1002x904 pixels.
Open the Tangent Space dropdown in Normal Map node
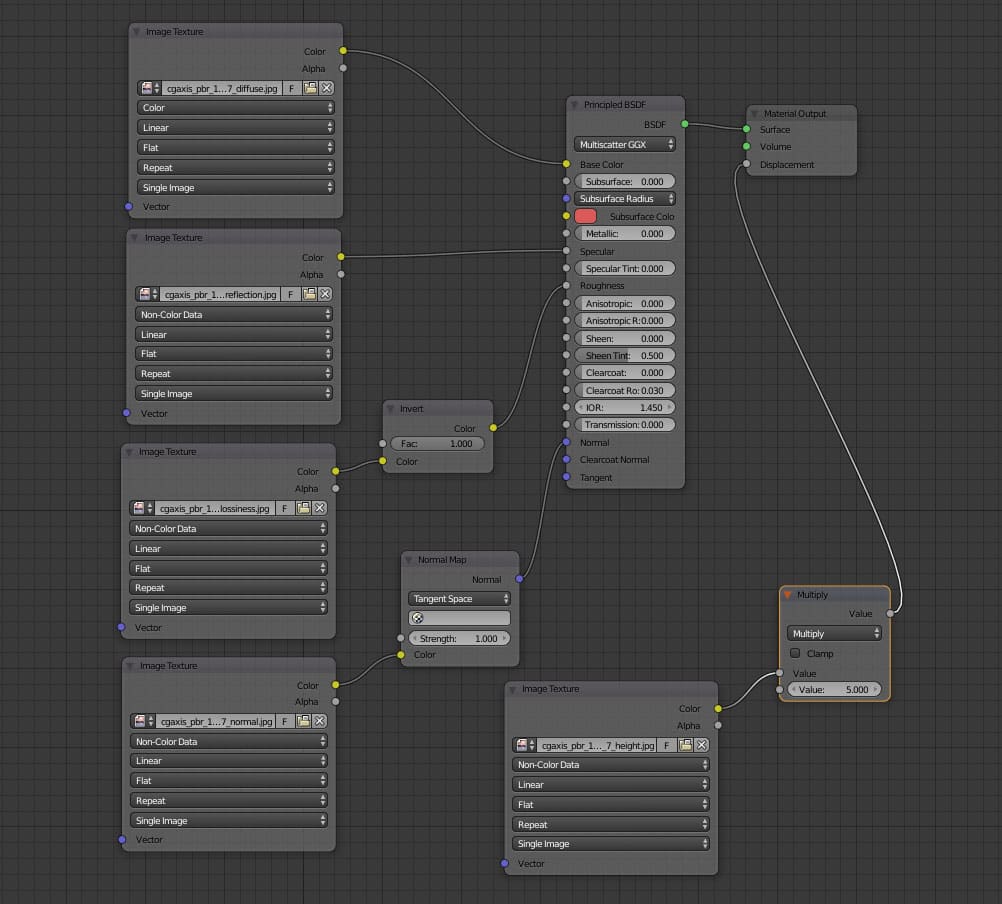pos(459,598)
